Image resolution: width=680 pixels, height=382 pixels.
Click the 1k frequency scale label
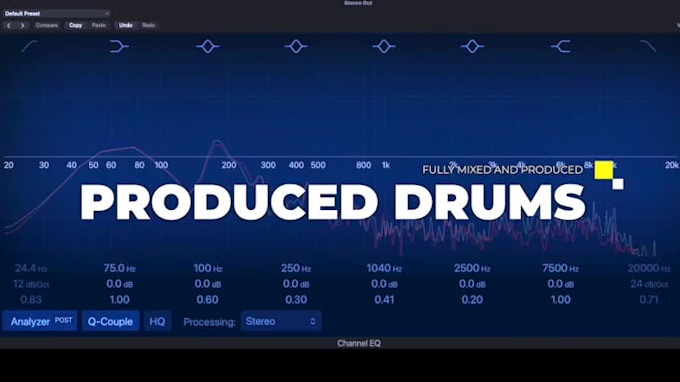(386, 165)
